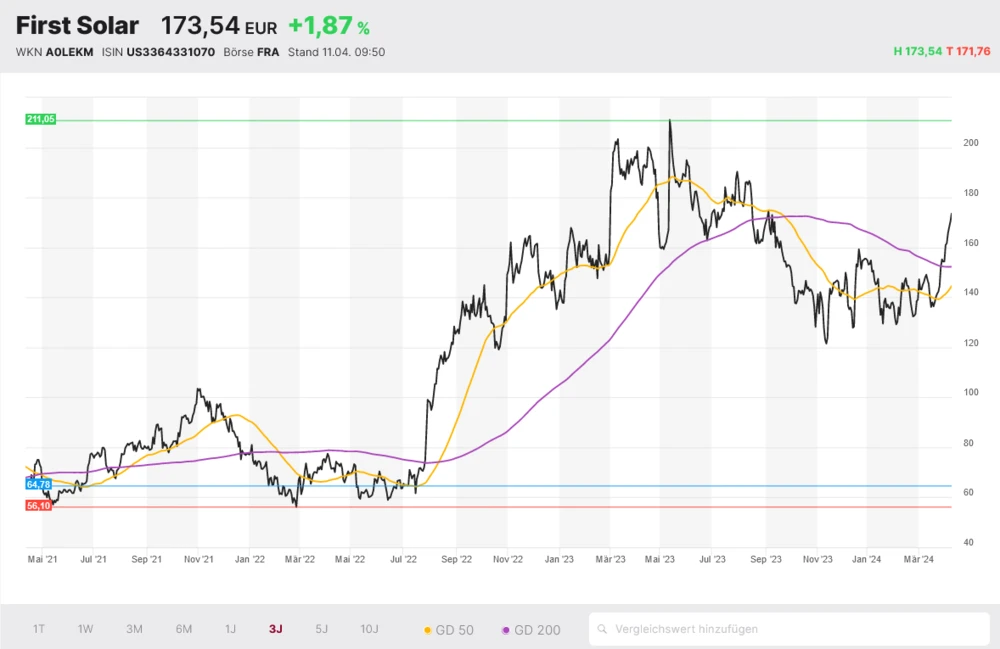Viewport: 1000px width, 649px height.
Task: Change chart to the 5J range
Action: coord(321,629)
